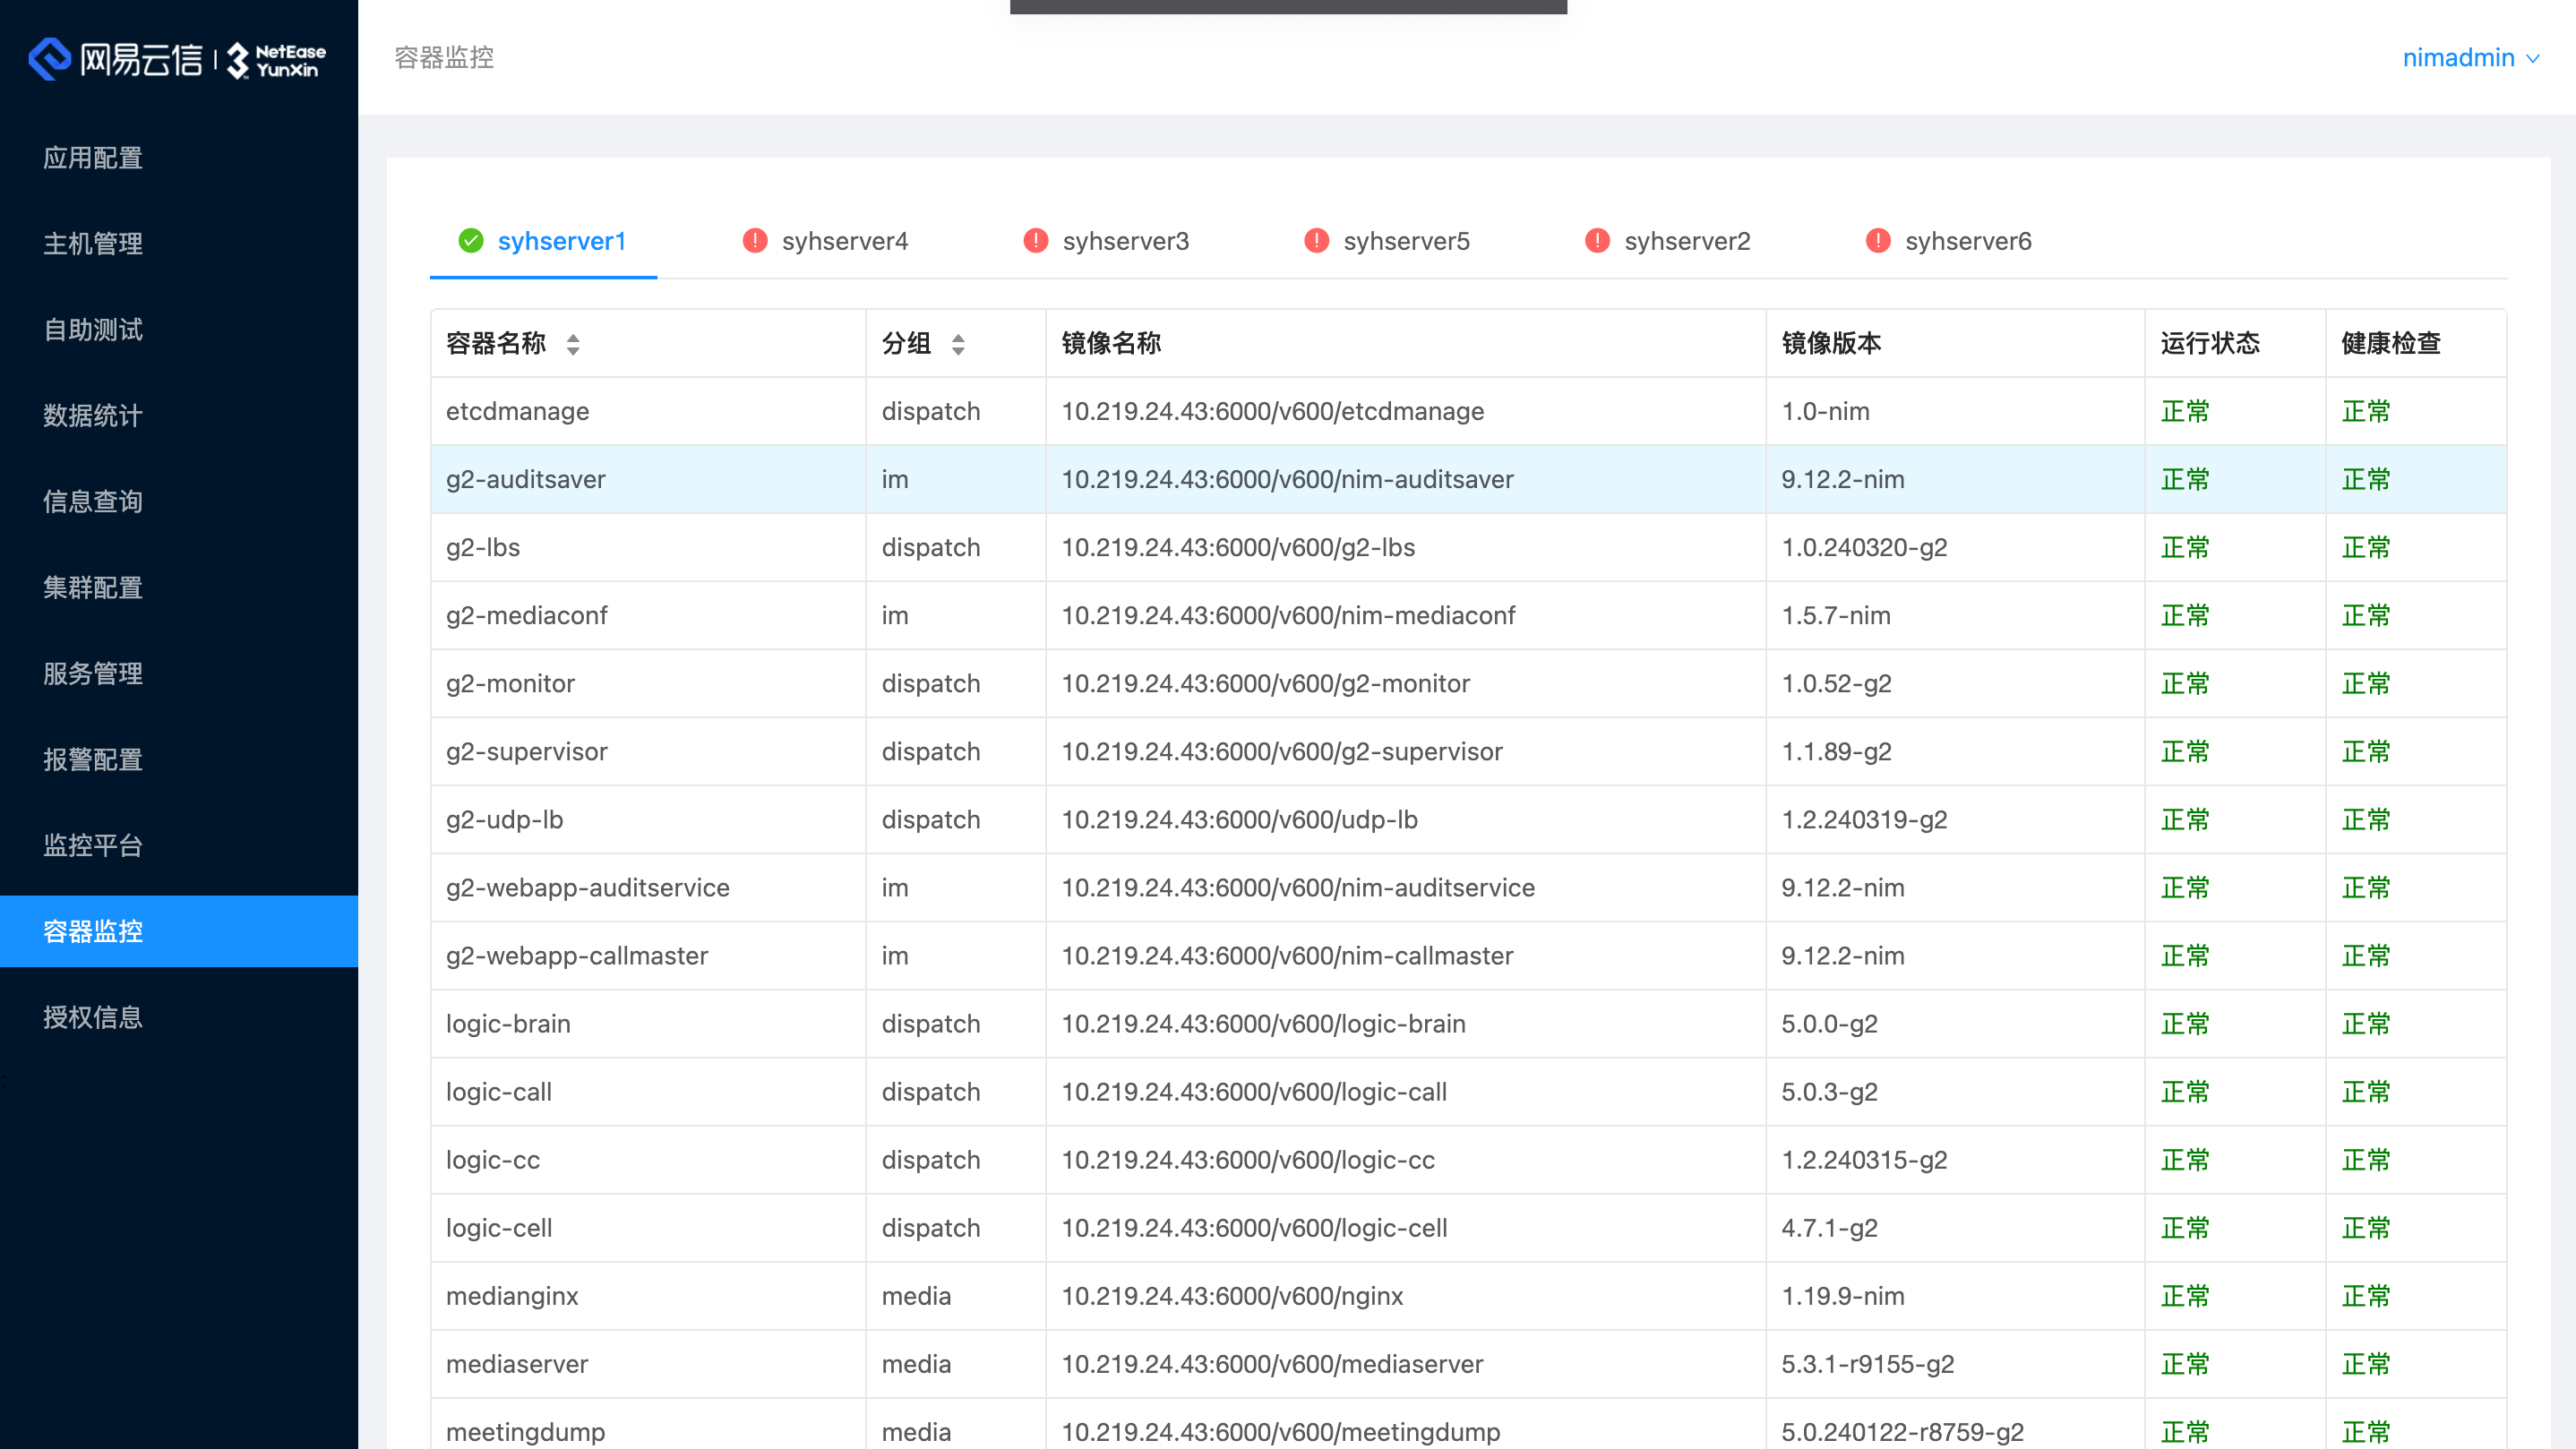The image size is (2576, 1449).
Task: Switch to the syhserver4 tab
Action: pyautogui.click(x=846, y=240)
